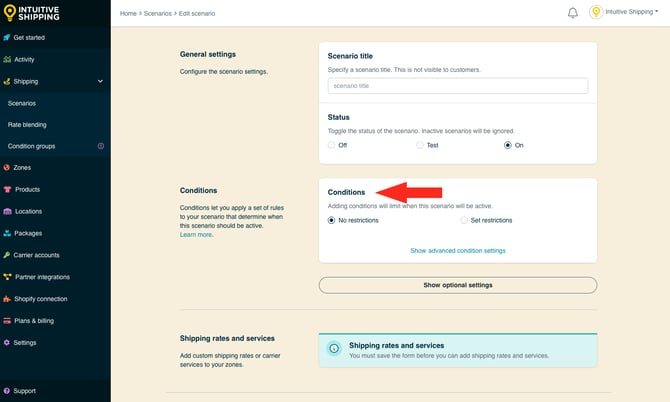Click the Settings gear icon in sidebar
The width and height of the screenshot is (670, 402).
click(7, 342)
